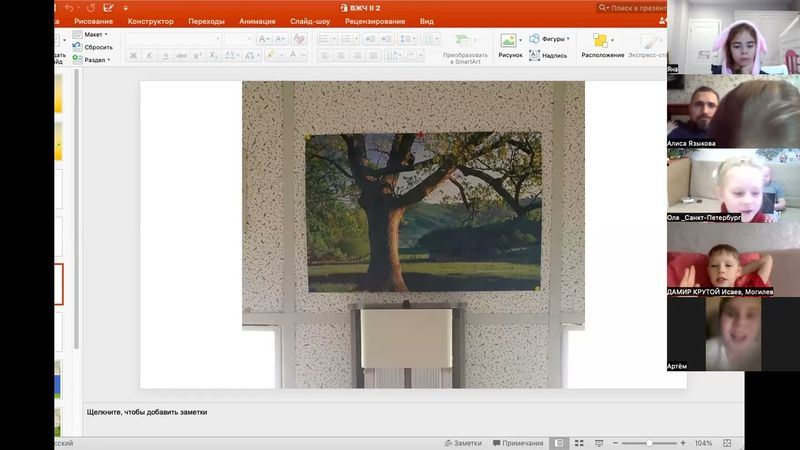Image resolution: width=800 pixels, height=450 pixels.
Task: Toggle the Примечания comments pane
Action: [x=517, y=443]
